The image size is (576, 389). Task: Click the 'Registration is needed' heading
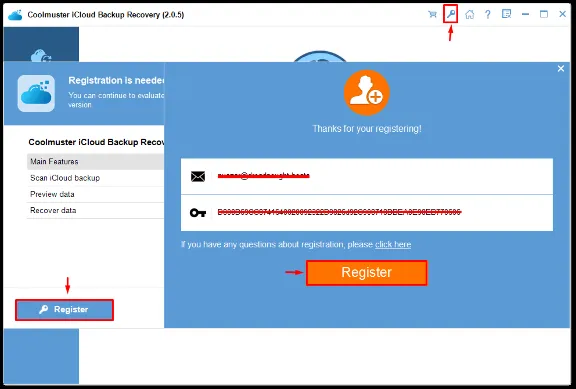(x=116, y=80)
